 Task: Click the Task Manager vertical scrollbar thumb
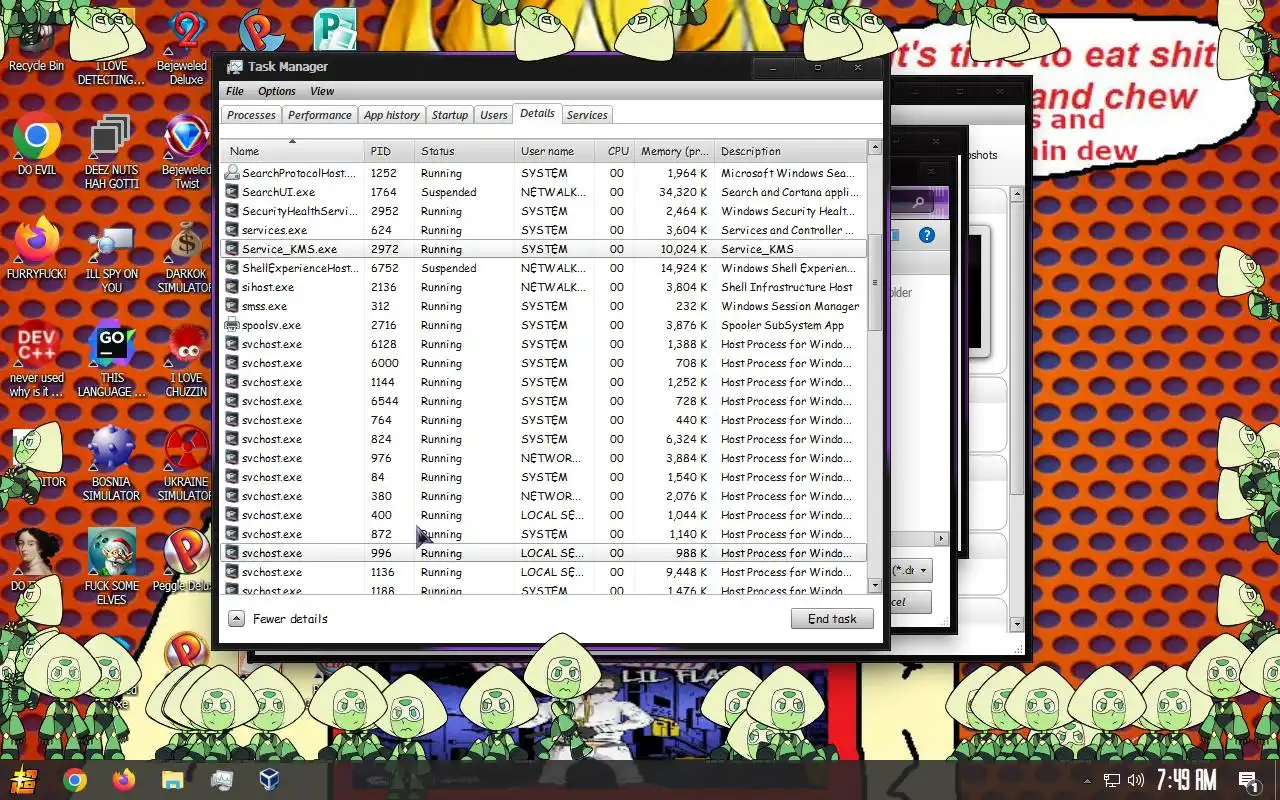875,282
